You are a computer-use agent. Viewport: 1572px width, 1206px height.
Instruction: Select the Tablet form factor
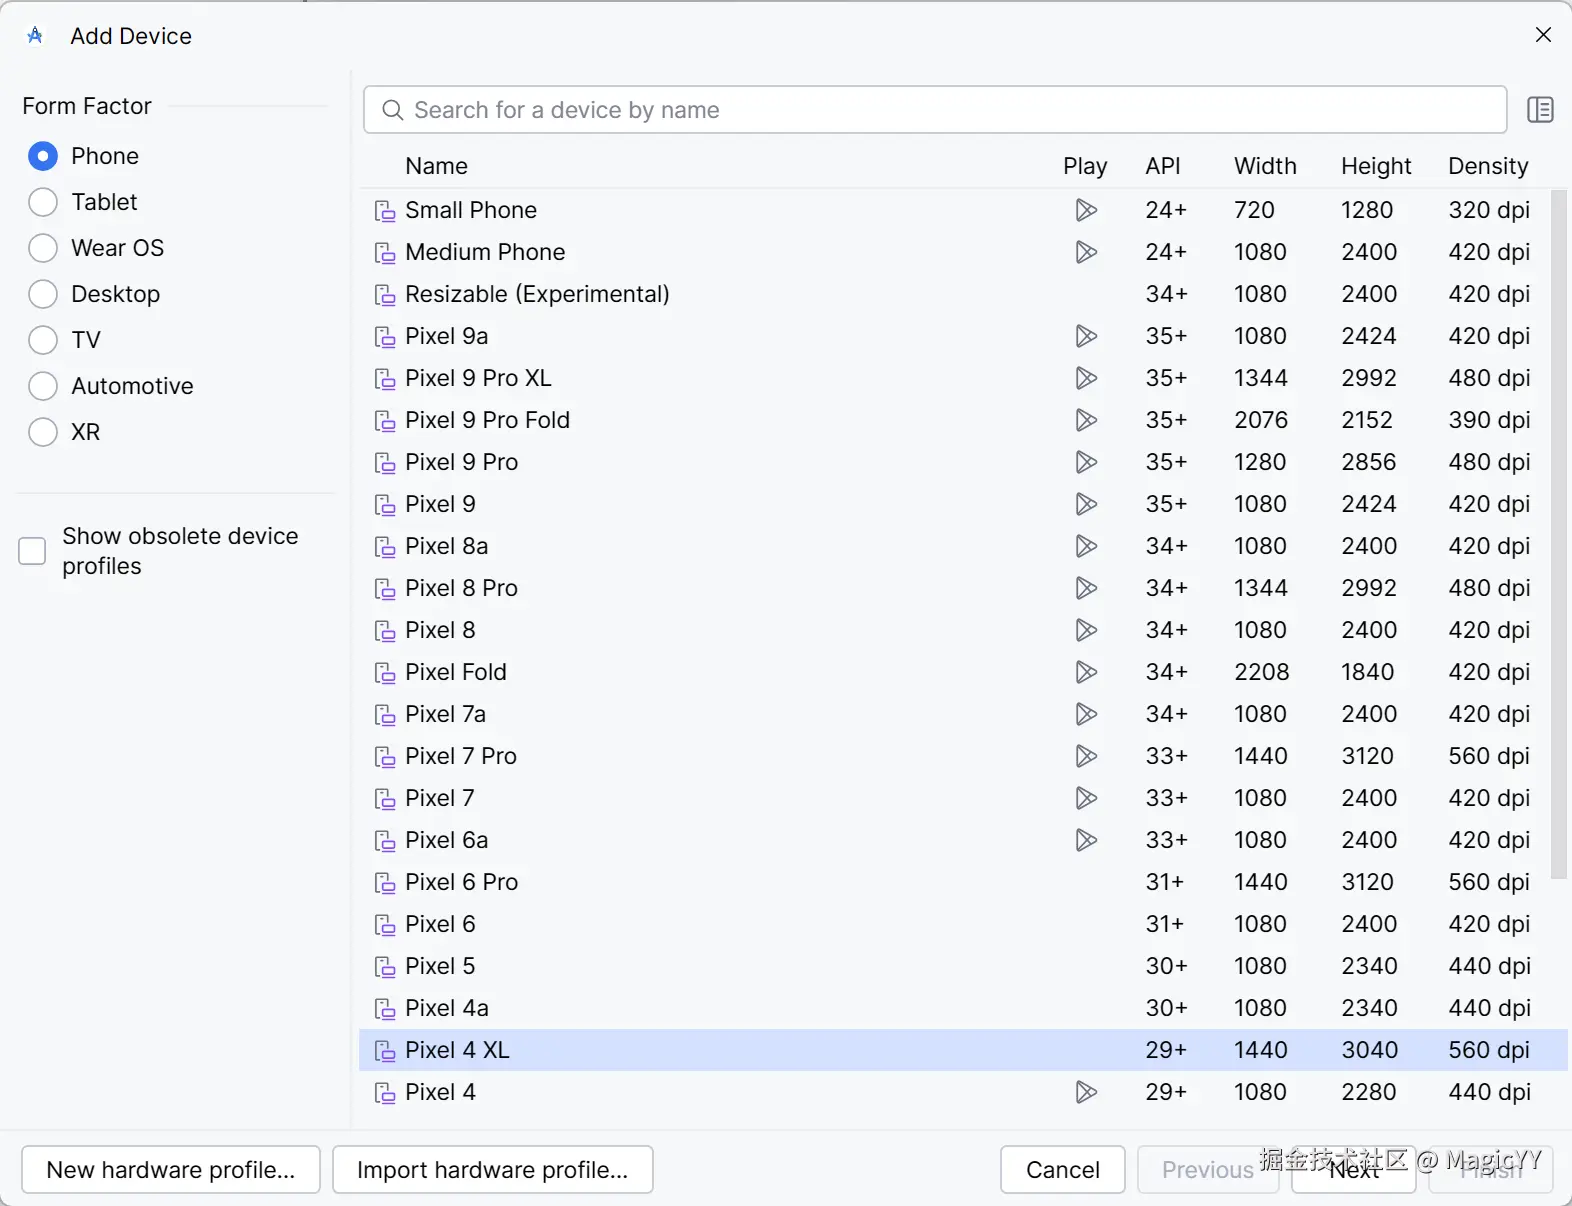[x=43, y=202]
